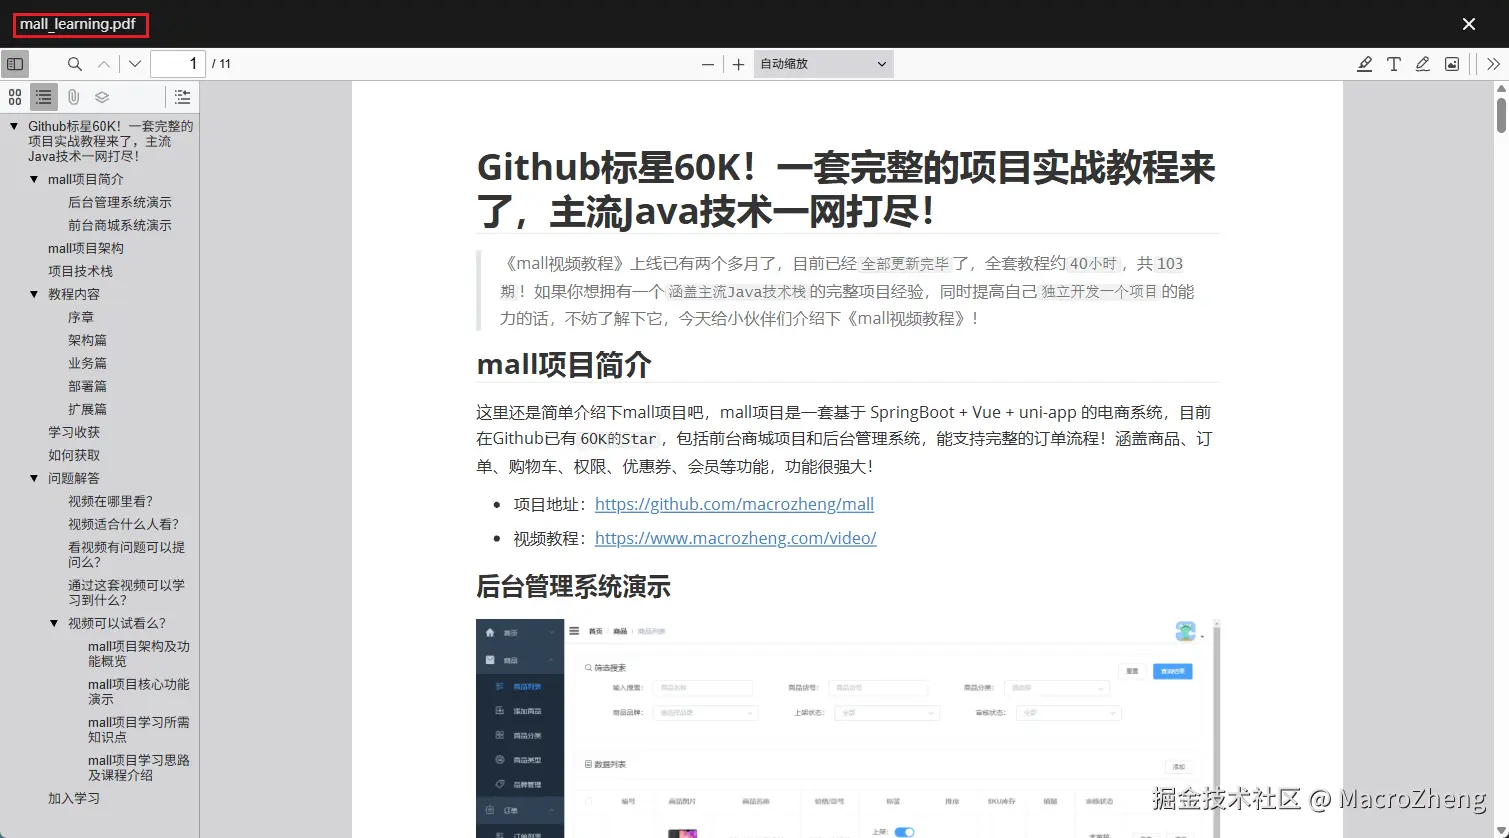Open the macrozheng.com/video link

pyautogui.click(x=735, y=538)
